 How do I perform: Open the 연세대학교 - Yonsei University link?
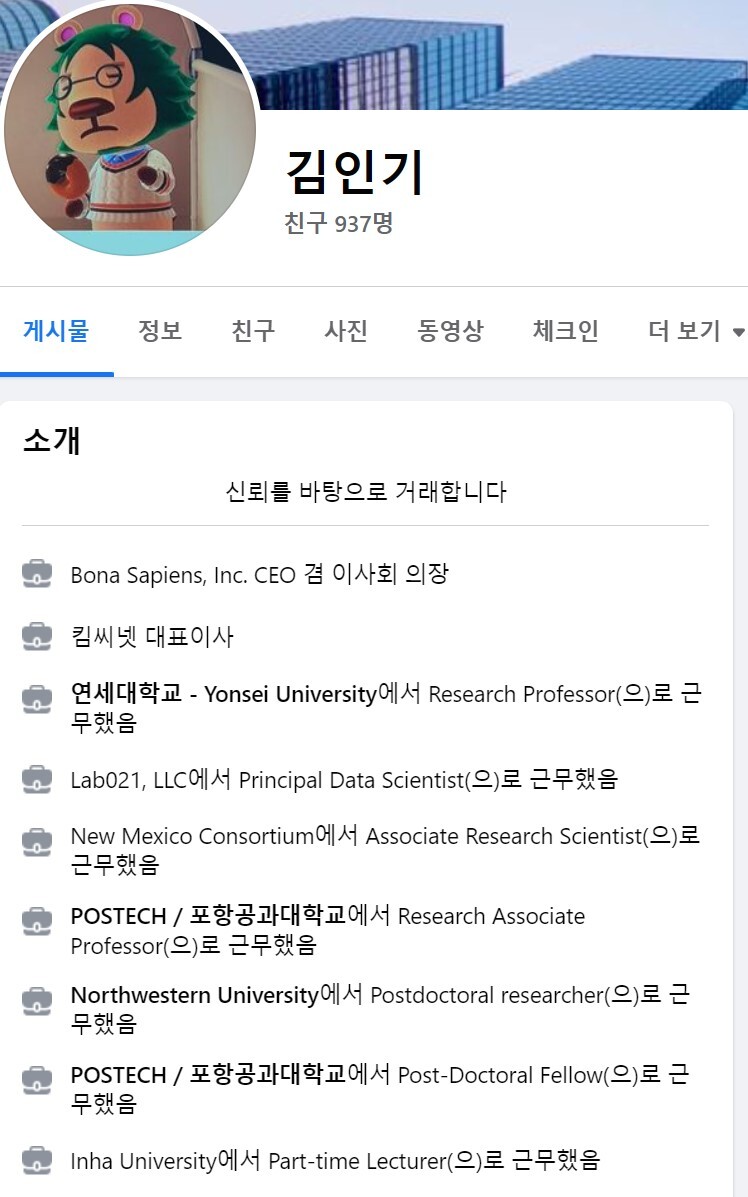coord(224,694)
